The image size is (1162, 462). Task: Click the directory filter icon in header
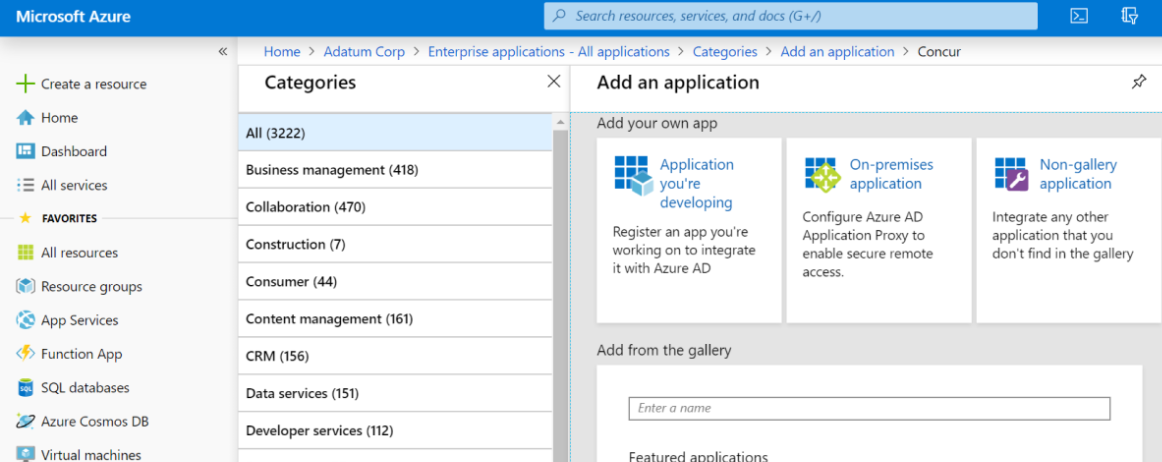point(1130,16)
